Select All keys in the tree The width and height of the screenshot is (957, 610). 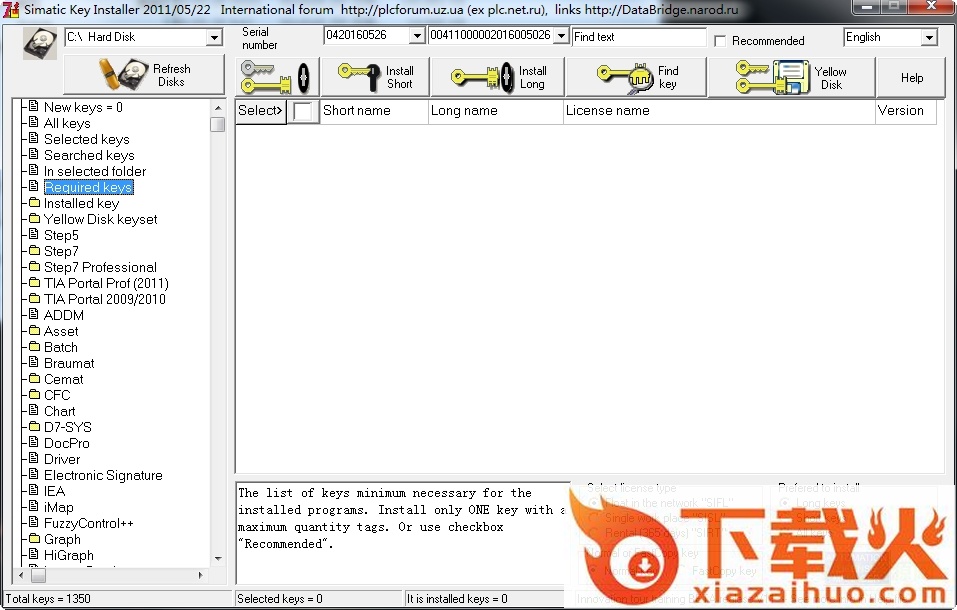[x=67, y=123]
